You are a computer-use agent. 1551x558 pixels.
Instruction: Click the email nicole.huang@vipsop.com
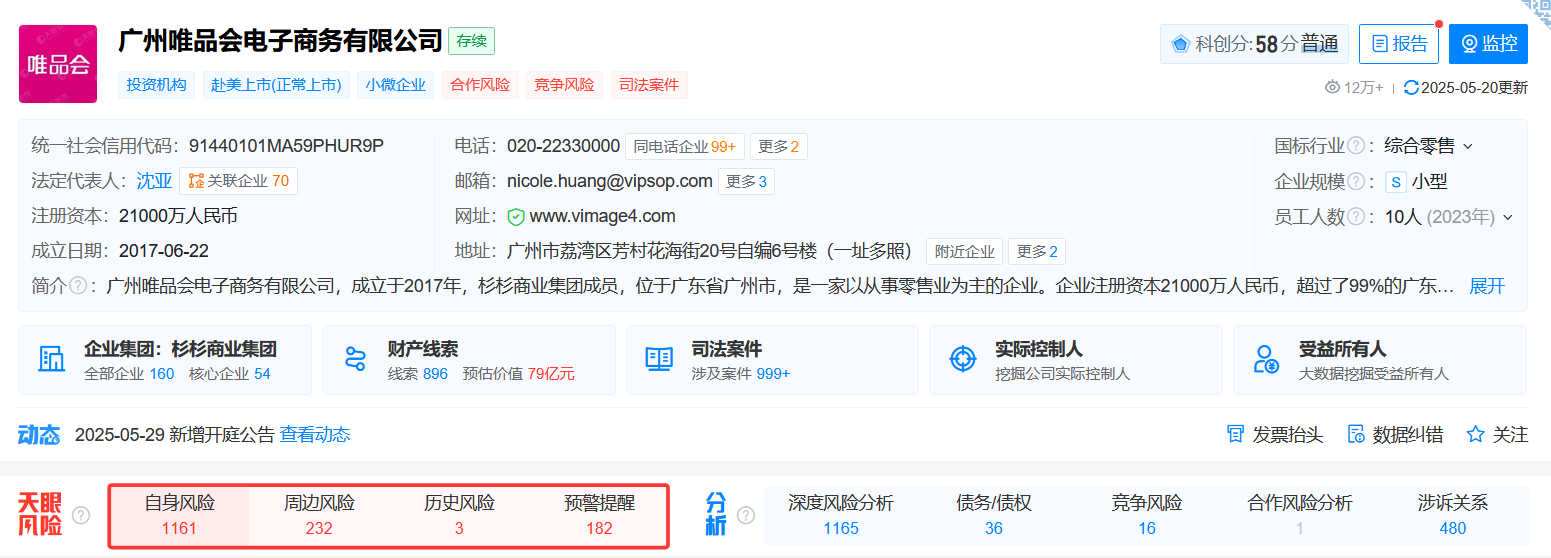[x=610, y=181]
